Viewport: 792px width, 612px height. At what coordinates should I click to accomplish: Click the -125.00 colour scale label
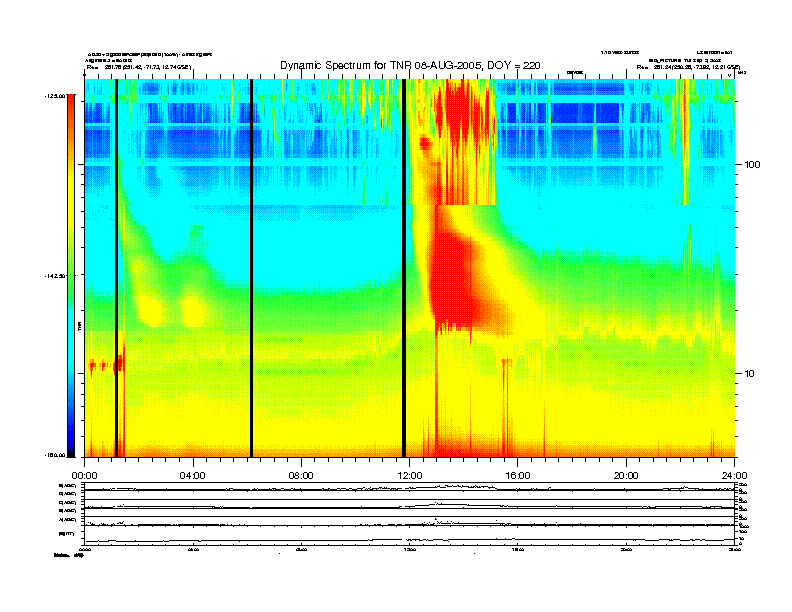(55, 95)
